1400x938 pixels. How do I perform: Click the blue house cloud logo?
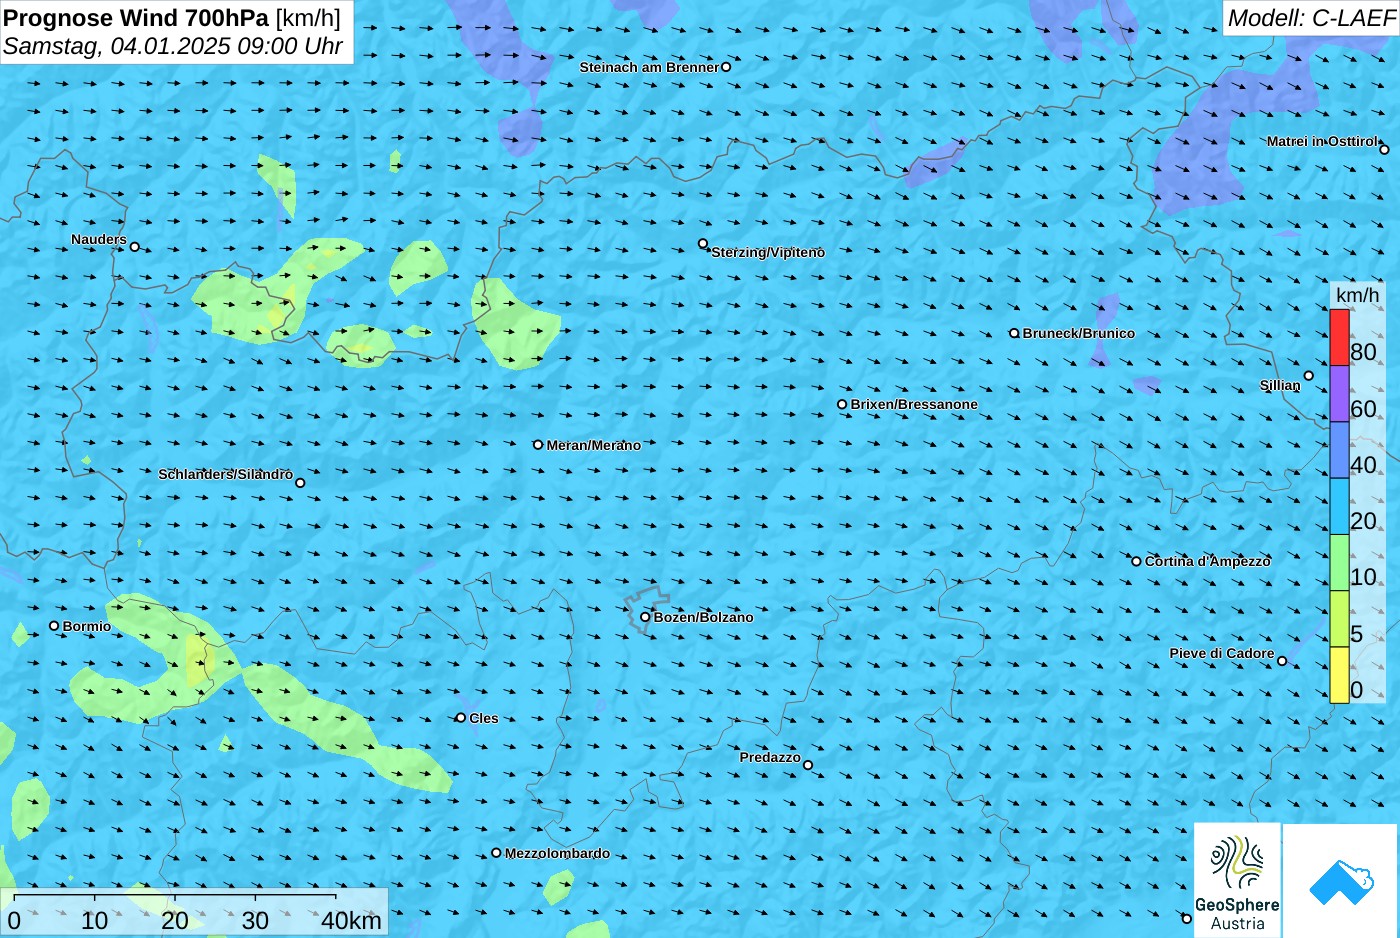(1340, 881)
